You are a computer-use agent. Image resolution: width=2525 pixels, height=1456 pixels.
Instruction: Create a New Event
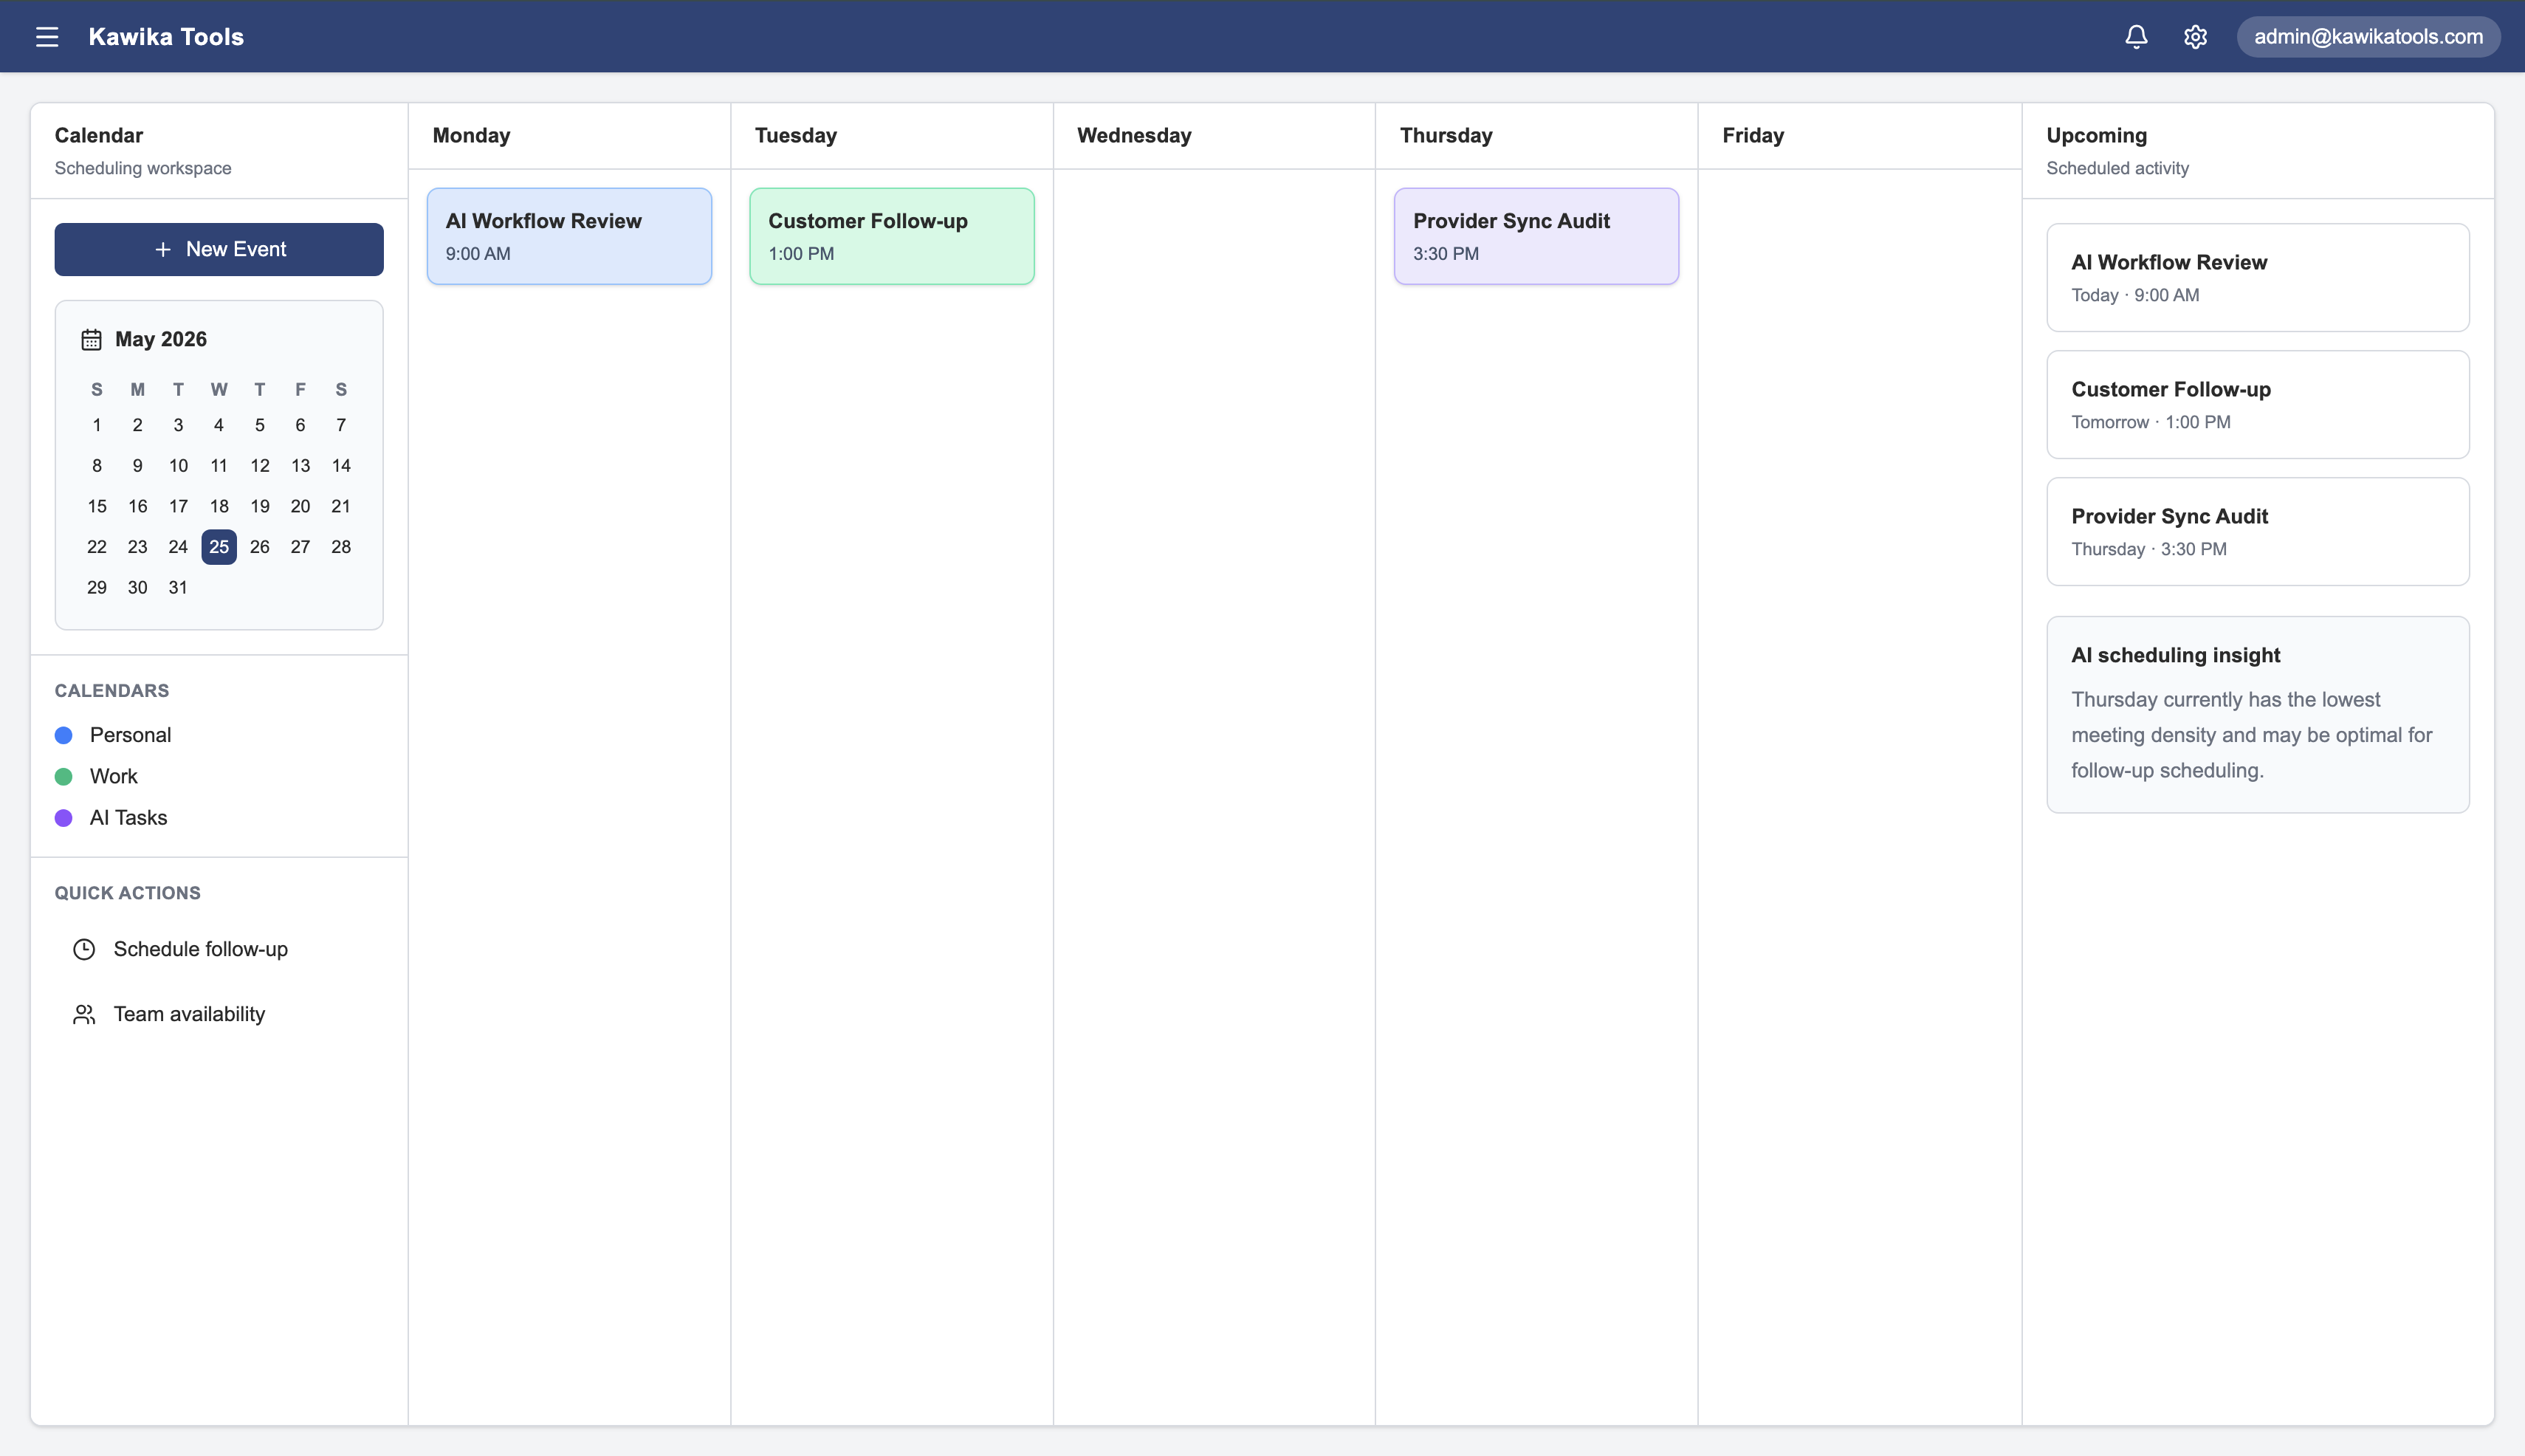(x=219, y=249)
